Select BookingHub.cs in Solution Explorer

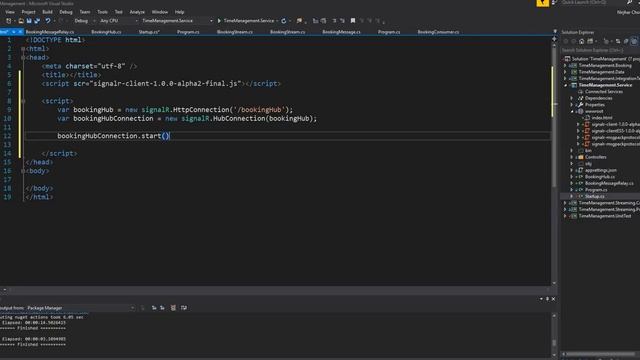click(x=600, y=177)
